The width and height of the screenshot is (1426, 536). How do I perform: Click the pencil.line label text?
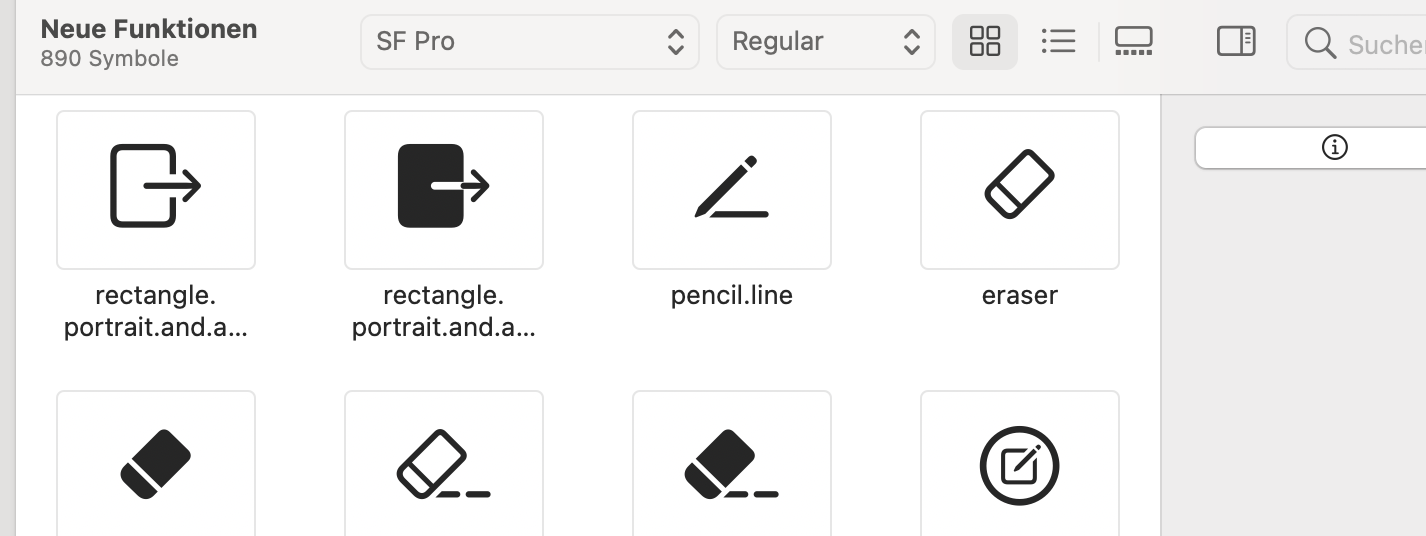732,295
